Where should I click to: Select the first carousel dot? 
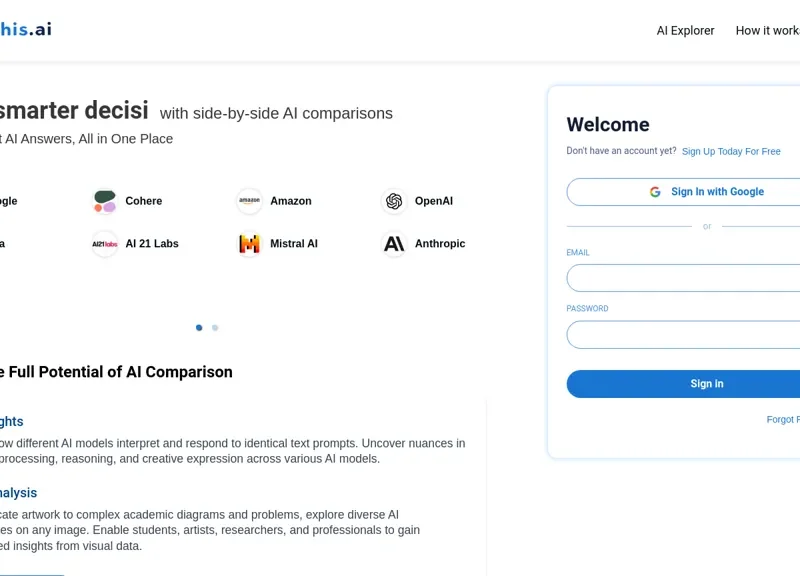[199, 328]
